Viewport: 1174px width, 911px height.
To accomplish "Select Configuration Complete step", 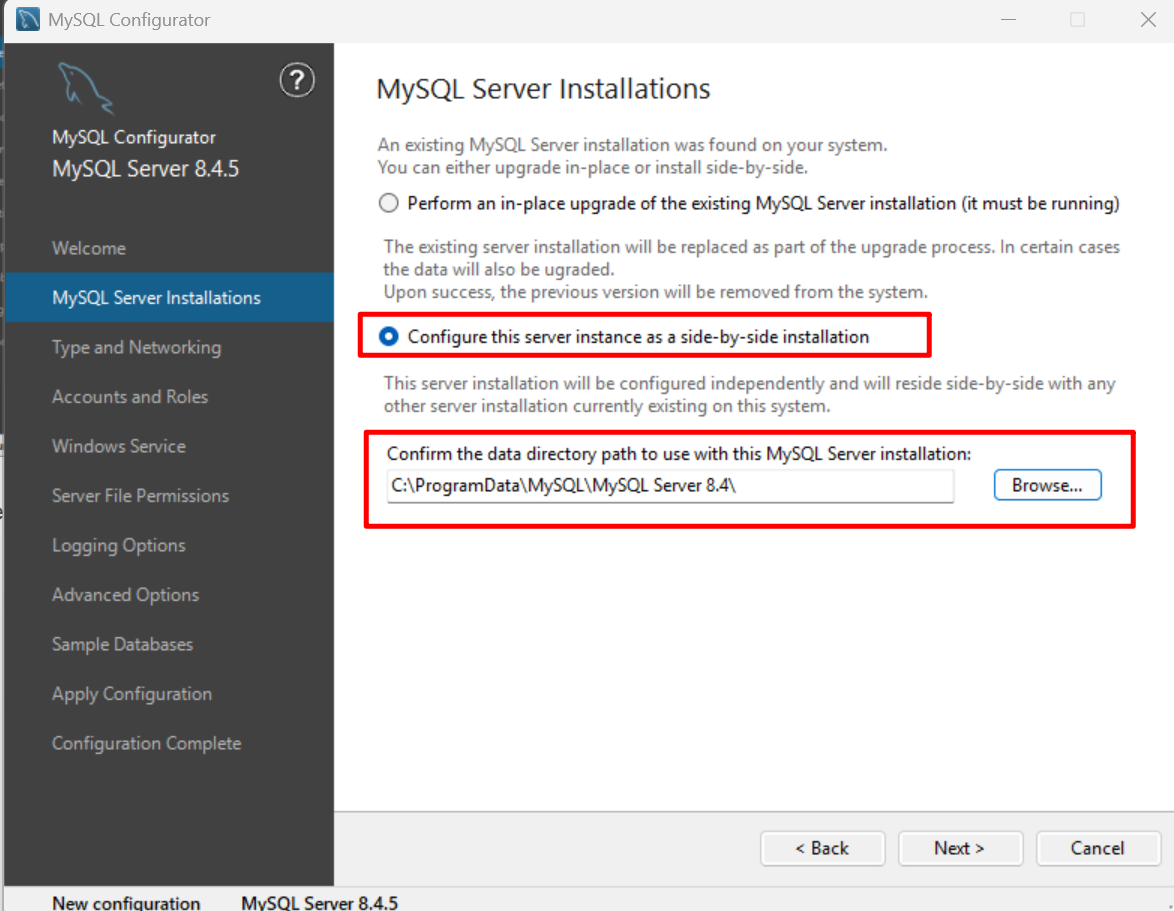I will pos(146,743).
